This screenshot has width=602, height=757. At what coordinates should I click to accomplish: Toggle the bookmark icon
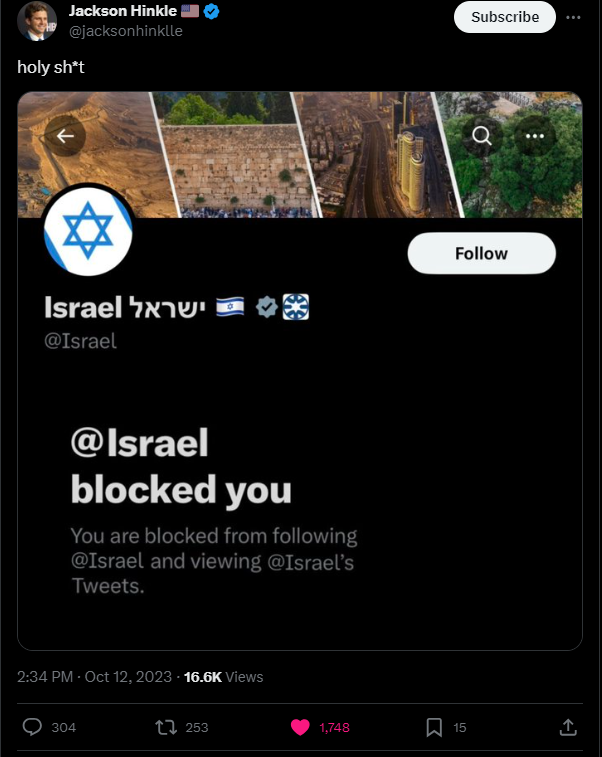(434, 727)
